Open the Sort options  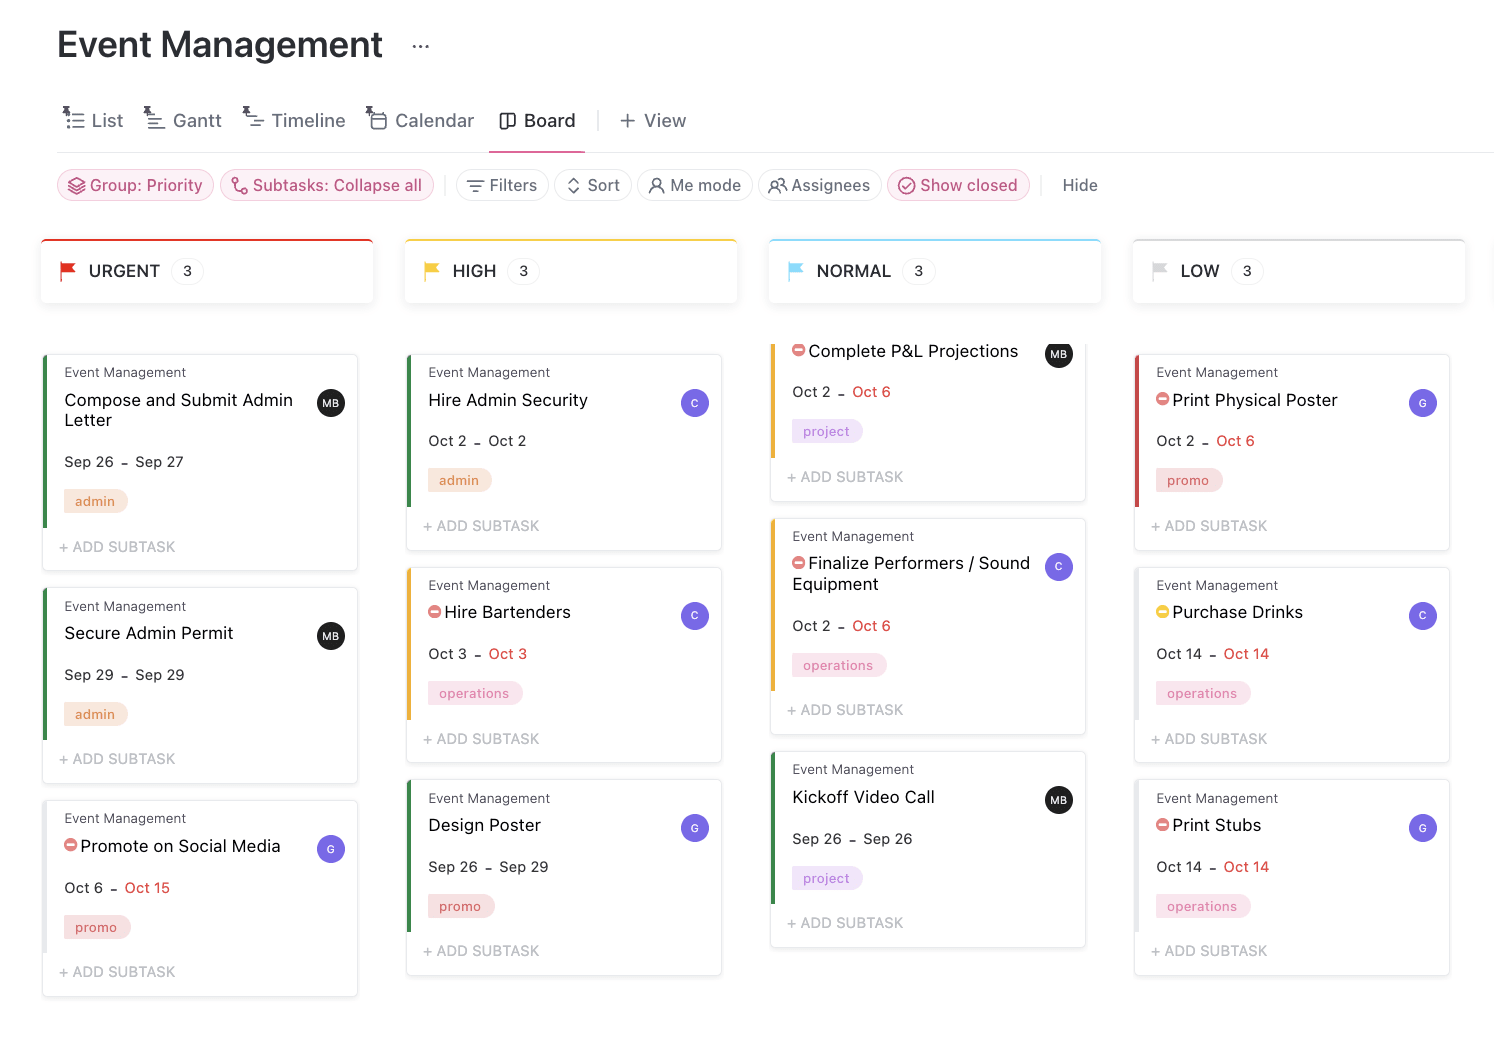(x=593, y=185)
